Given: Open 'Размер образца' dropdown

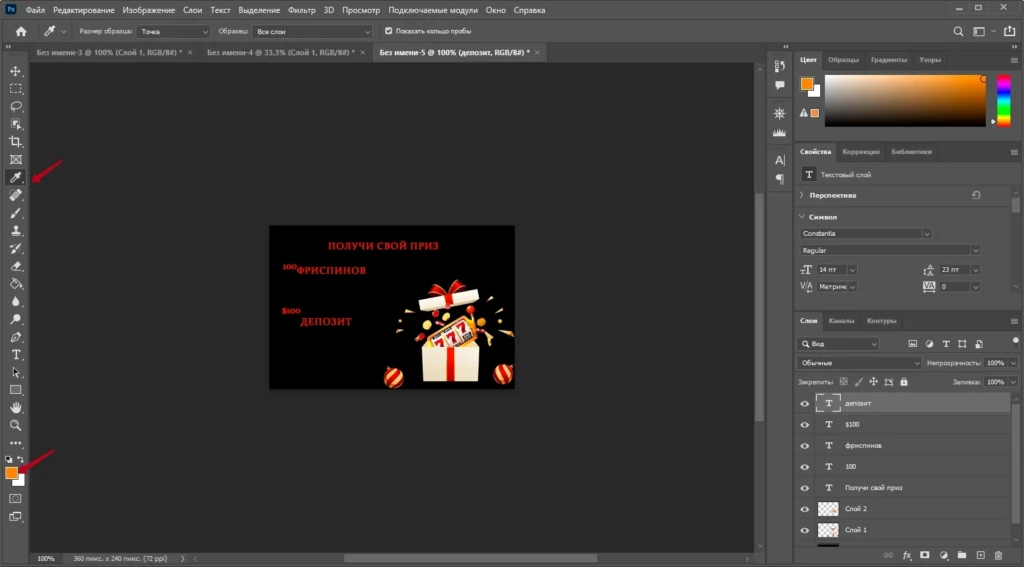Looking at the screenshot, I should [x=173, y=31].
